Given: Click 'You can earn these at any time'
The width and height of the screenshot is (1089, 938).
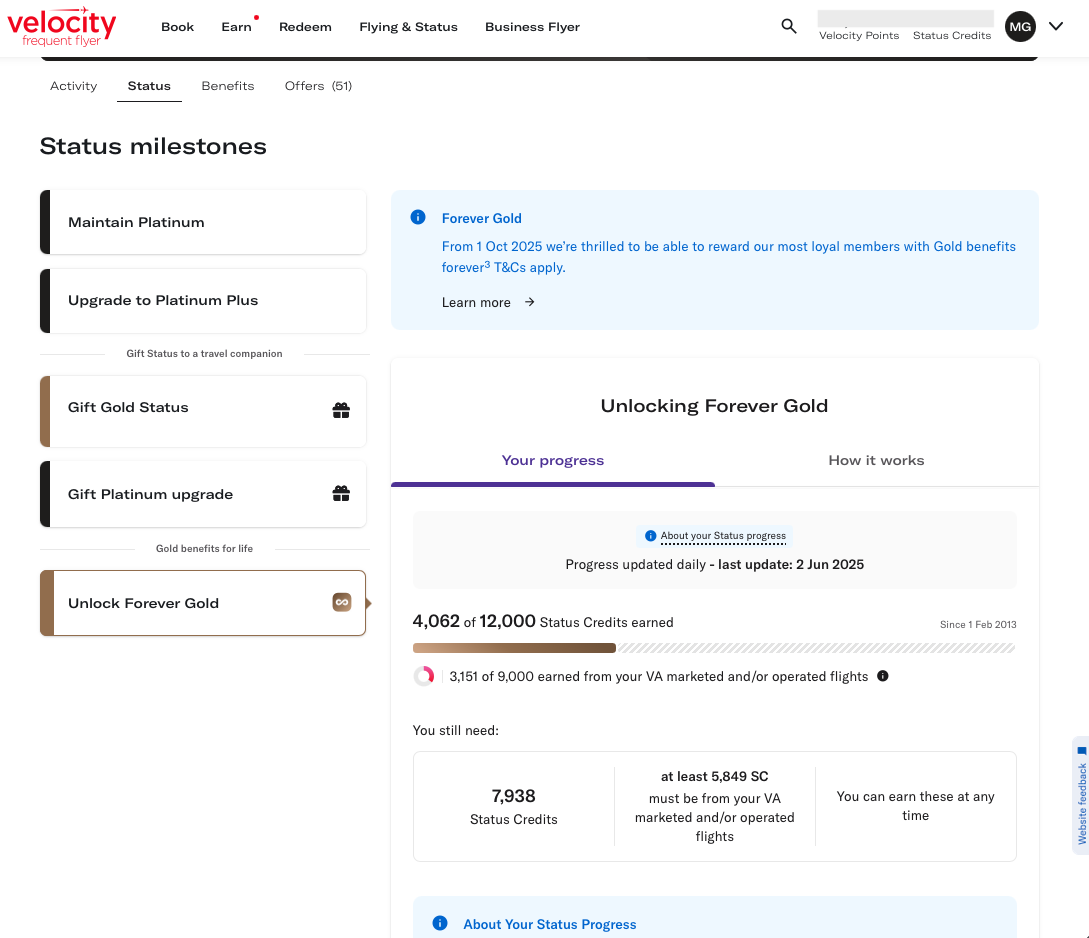Looking at the screenshot, I should tap(915, 806).
